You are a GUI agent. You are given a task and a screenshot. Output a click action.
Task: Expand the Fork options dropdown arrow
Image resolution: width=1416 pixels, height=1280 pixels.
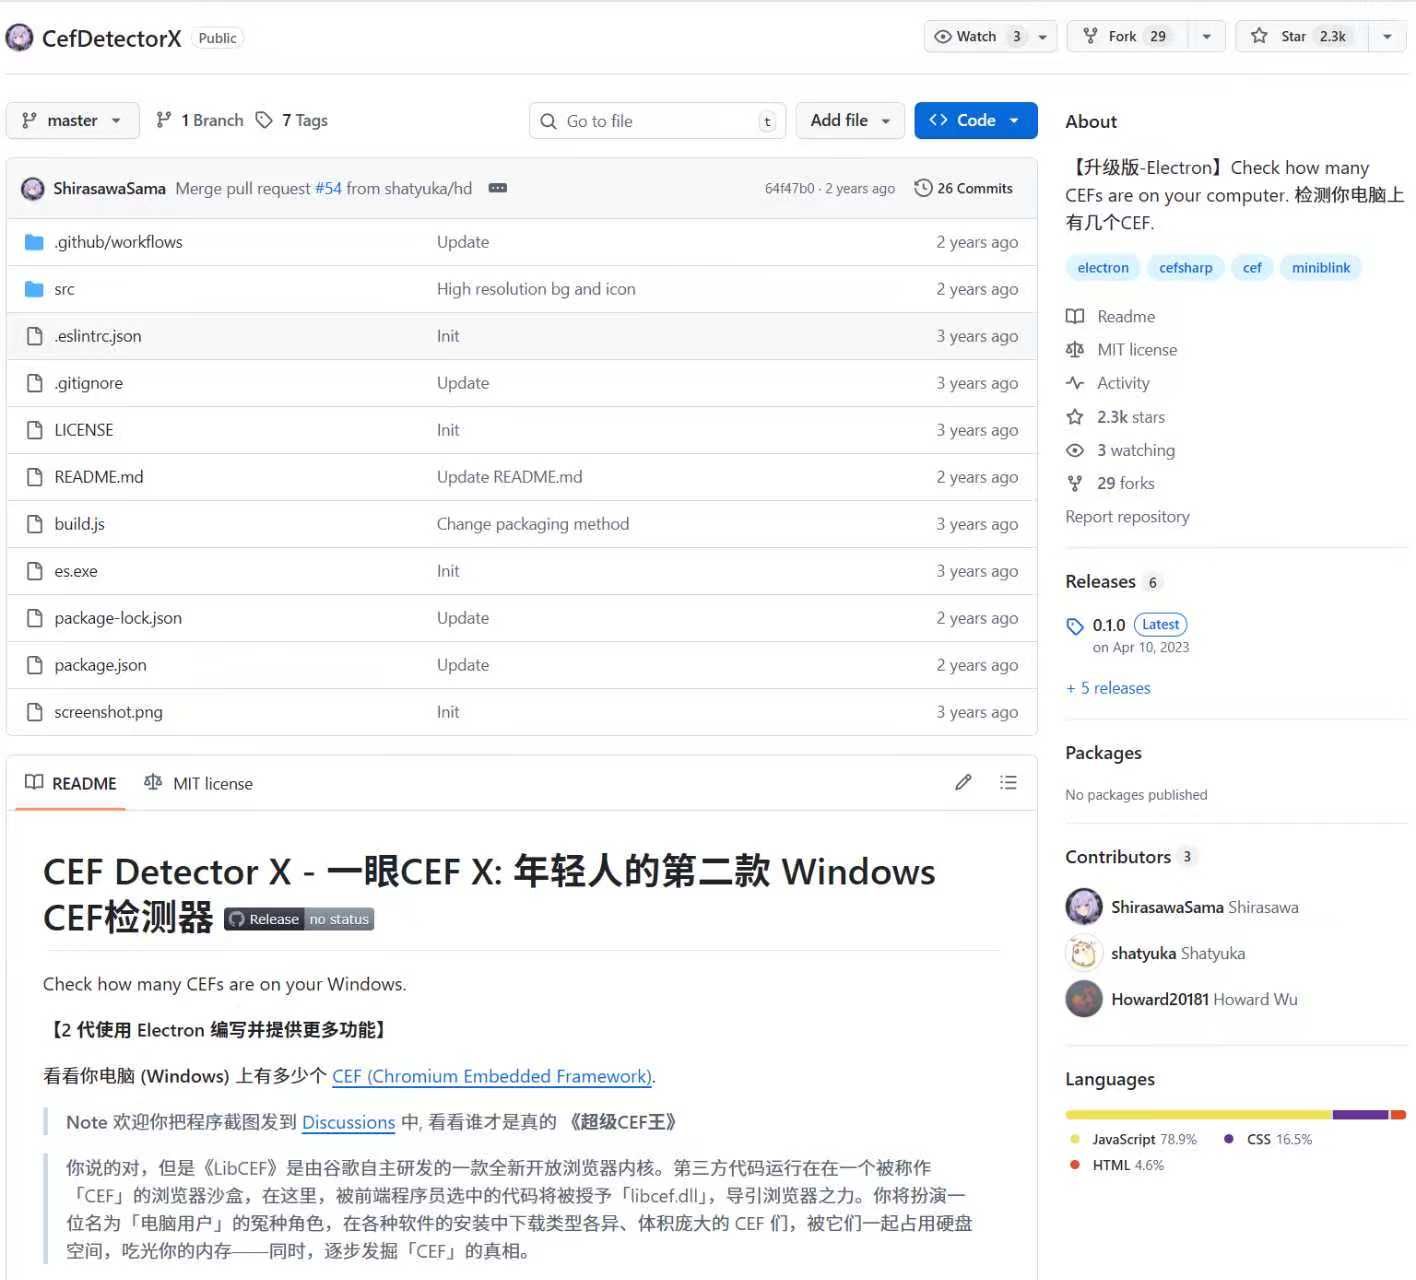click(x=1207, y=37)
